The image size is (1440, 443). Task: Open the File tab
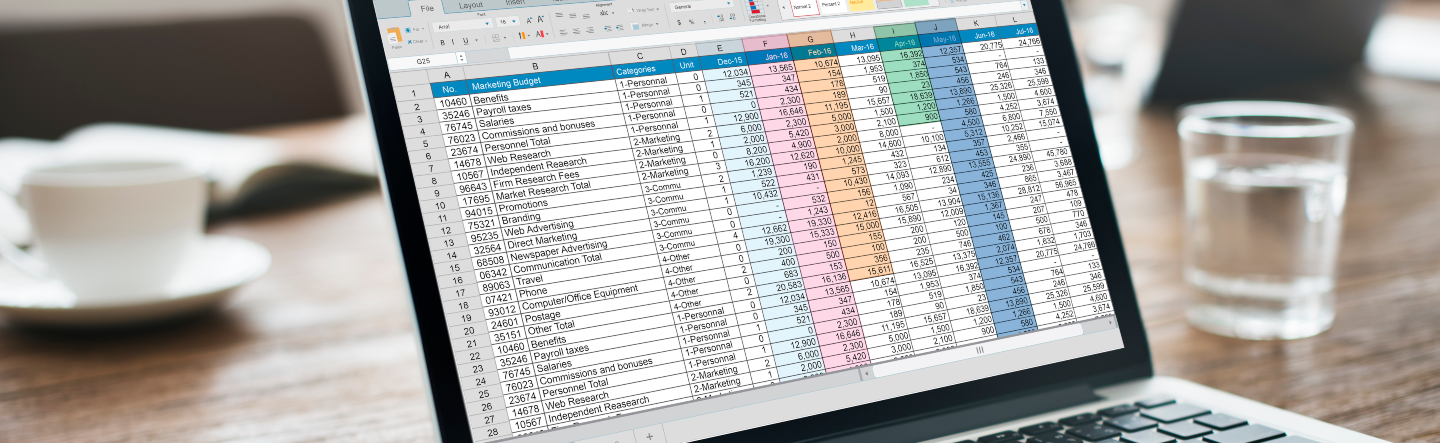427,8
